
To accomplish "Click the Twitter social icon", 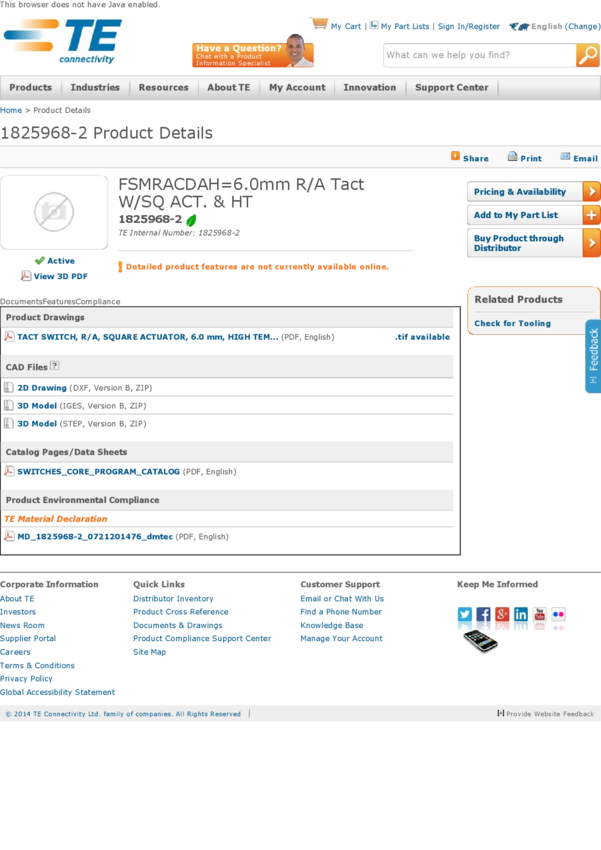I will (465, 615).
